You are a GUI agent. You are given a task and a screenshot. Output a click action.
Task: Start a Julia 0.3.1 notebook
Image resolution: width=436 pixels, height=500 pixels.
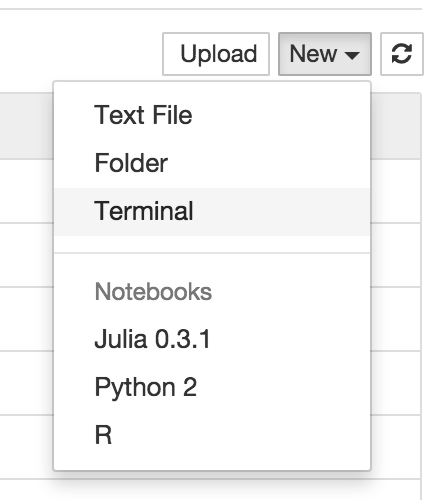pyautogui.click(x=212, y=339)
